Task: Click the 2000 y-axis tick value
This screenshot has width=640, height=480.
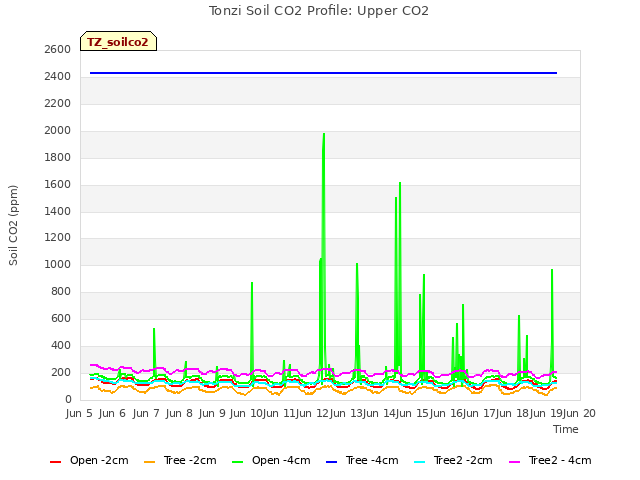Action: pos(58,131)
